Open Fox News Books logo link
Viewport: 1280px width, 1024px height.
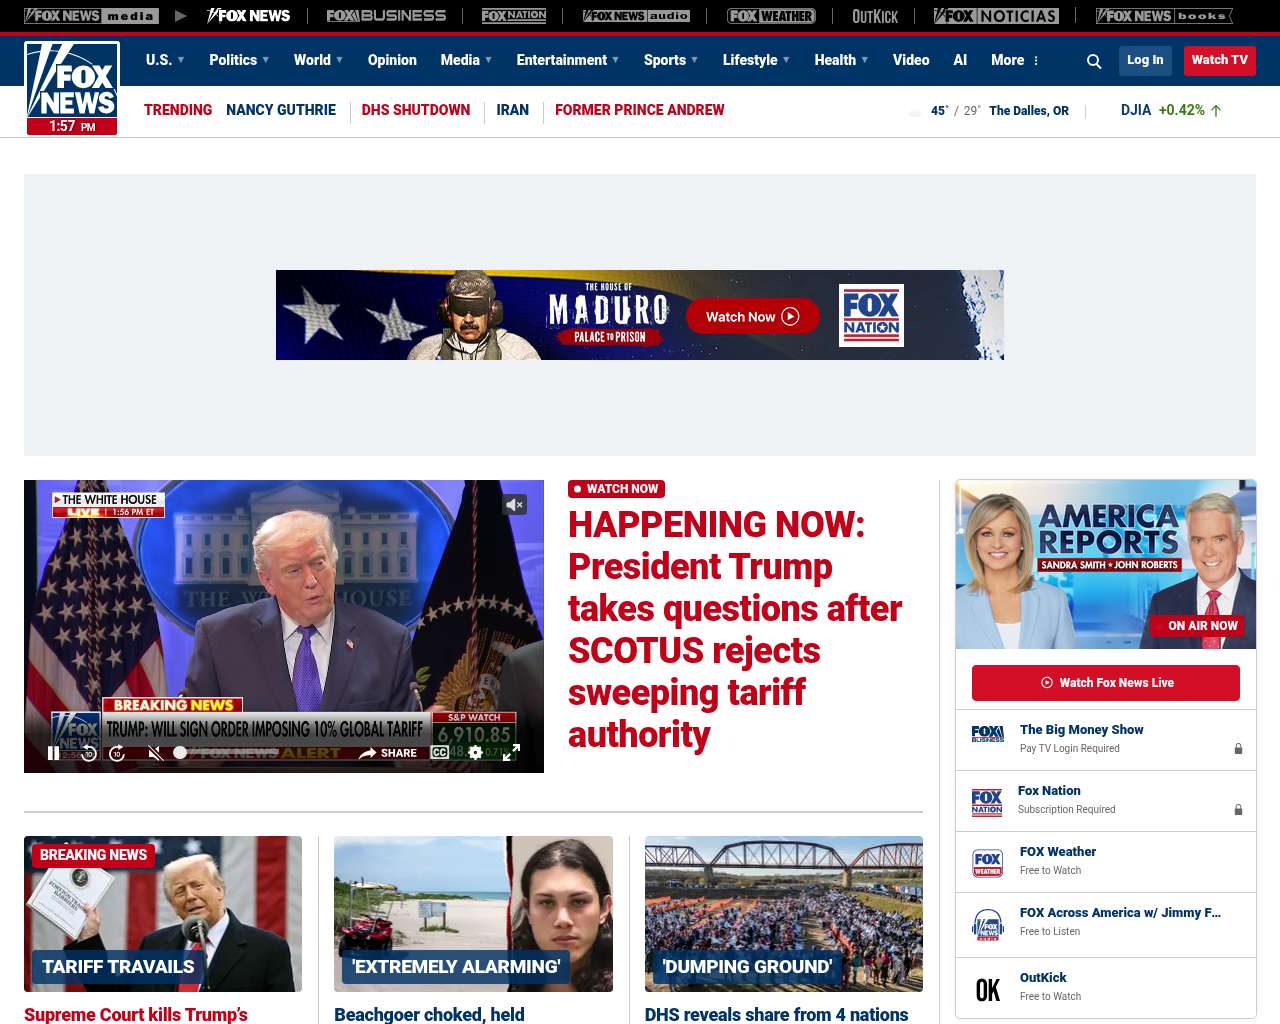(x=1164, y=16)
